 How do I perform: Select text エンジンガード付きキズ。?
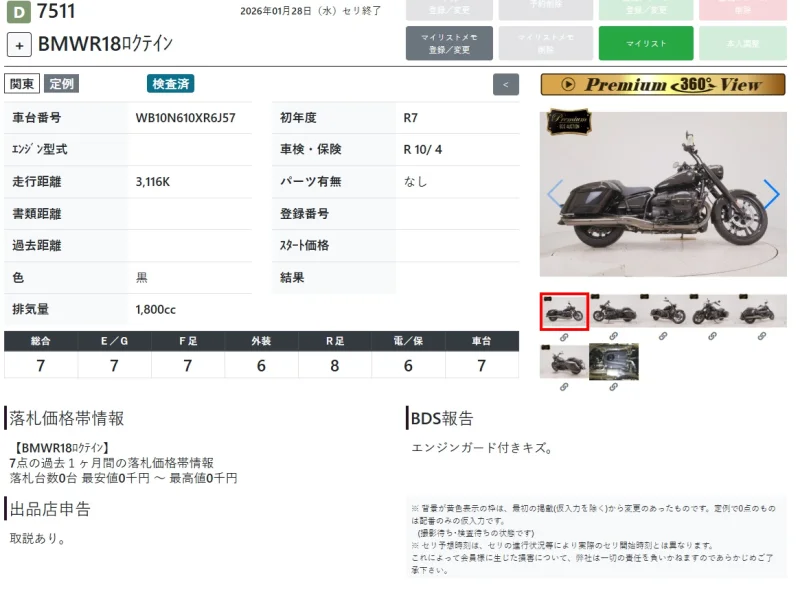tap(482, 448)
